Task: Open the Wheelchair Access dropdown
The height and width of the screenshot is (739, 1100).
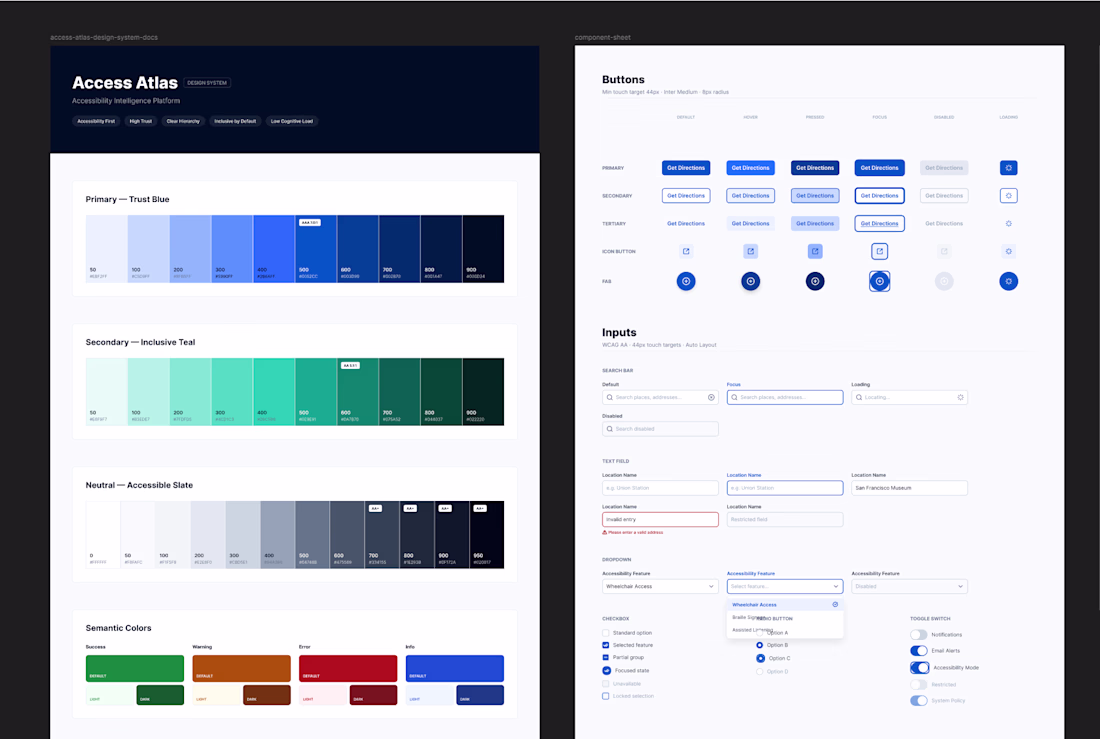Action: 660,586
